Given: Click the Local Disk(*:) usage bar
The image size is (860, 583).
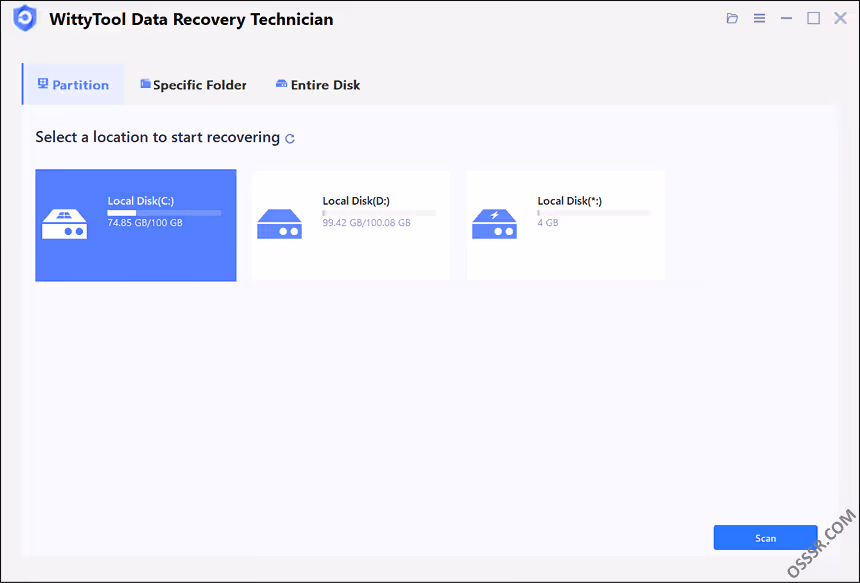Looking at the screenshot, I should point(594,213).
